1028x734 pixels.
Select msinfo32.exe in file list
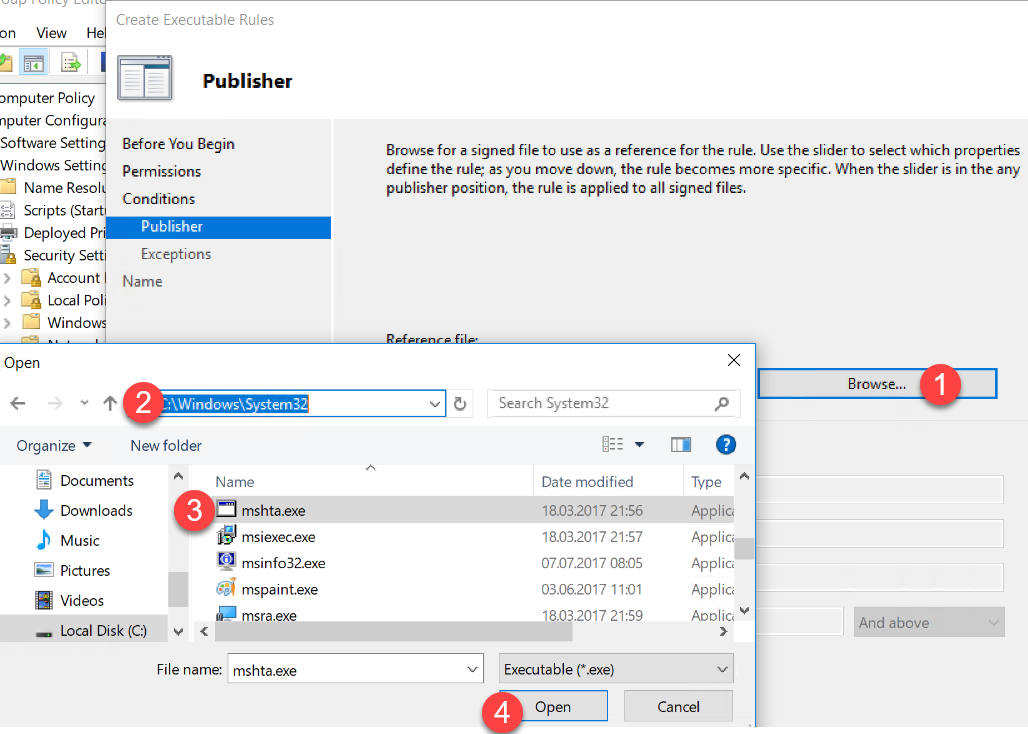click(283, 563)
